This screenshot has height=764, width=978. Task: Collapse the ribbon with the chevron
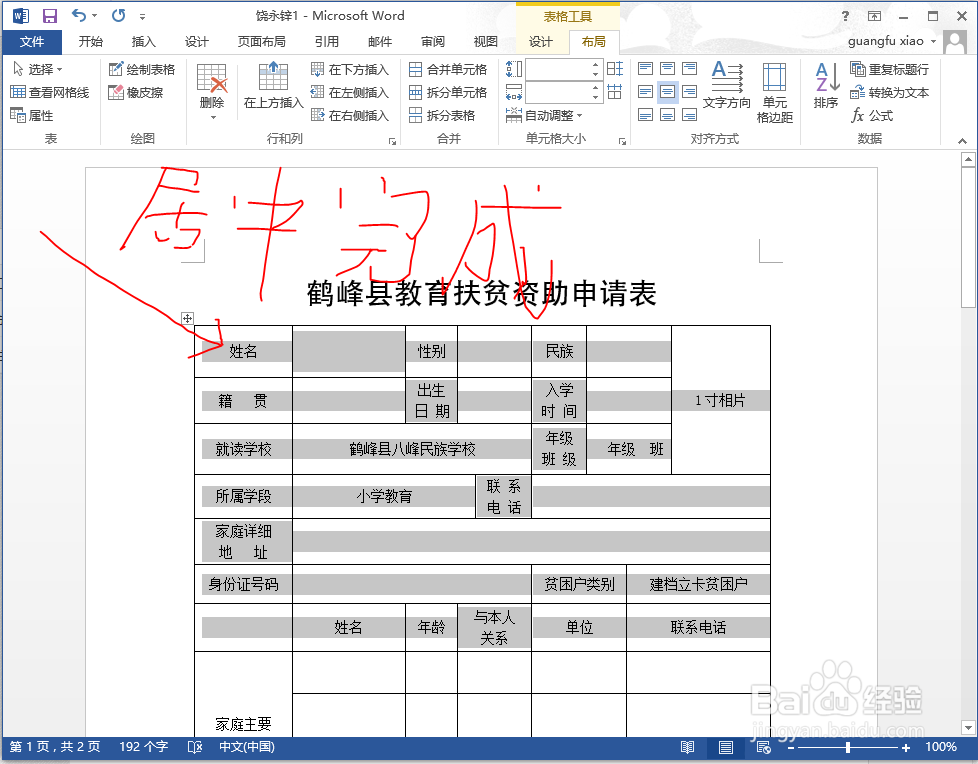(962, 142)
